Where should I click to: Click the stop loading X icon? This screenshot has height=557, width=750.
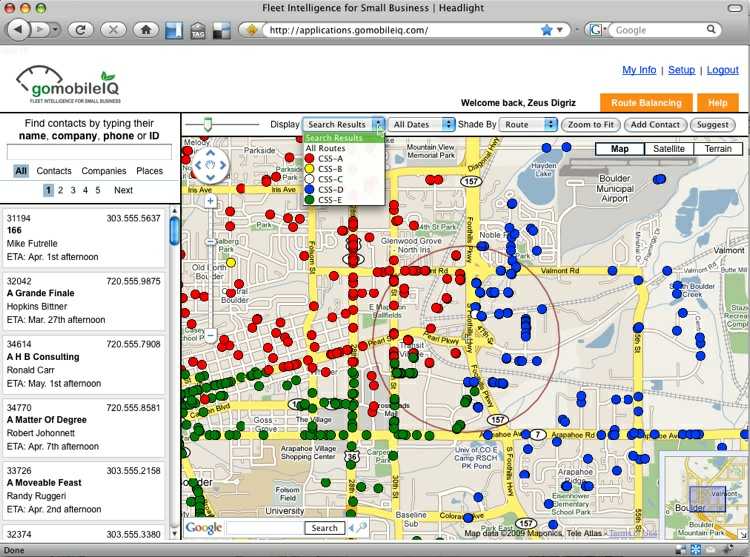coord(113,30)
